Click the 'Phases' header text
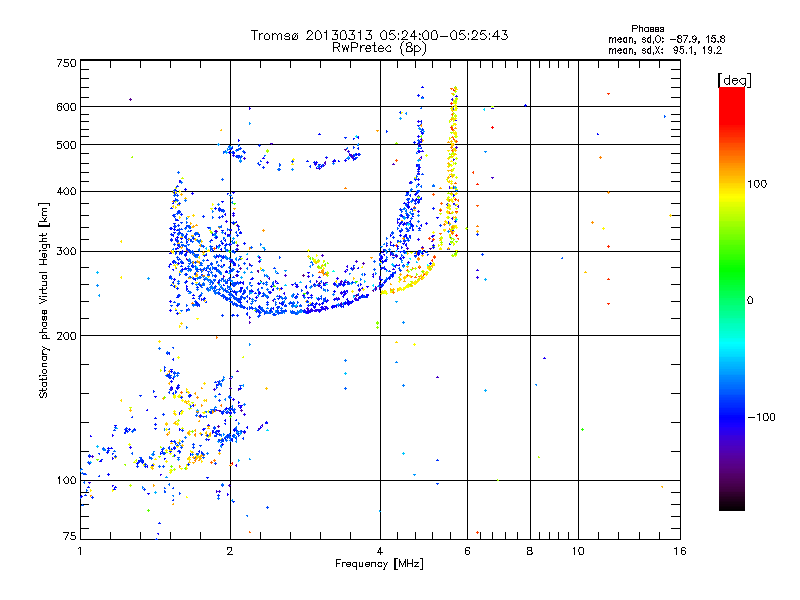The height and width of the screenshot is (600, 800). 647,29
